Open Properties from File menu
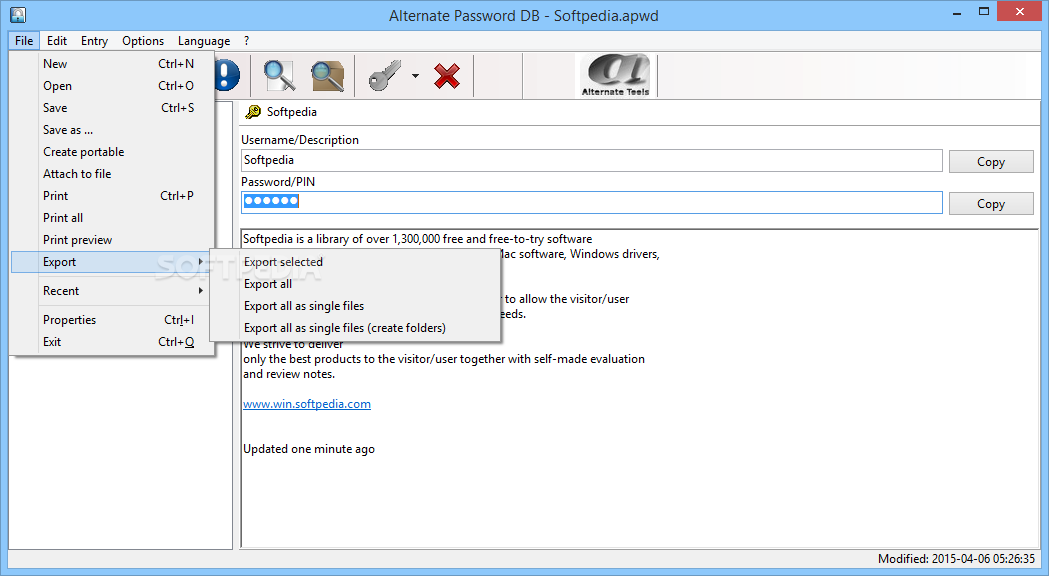The image size is (1049, 576). pos(112,320)
